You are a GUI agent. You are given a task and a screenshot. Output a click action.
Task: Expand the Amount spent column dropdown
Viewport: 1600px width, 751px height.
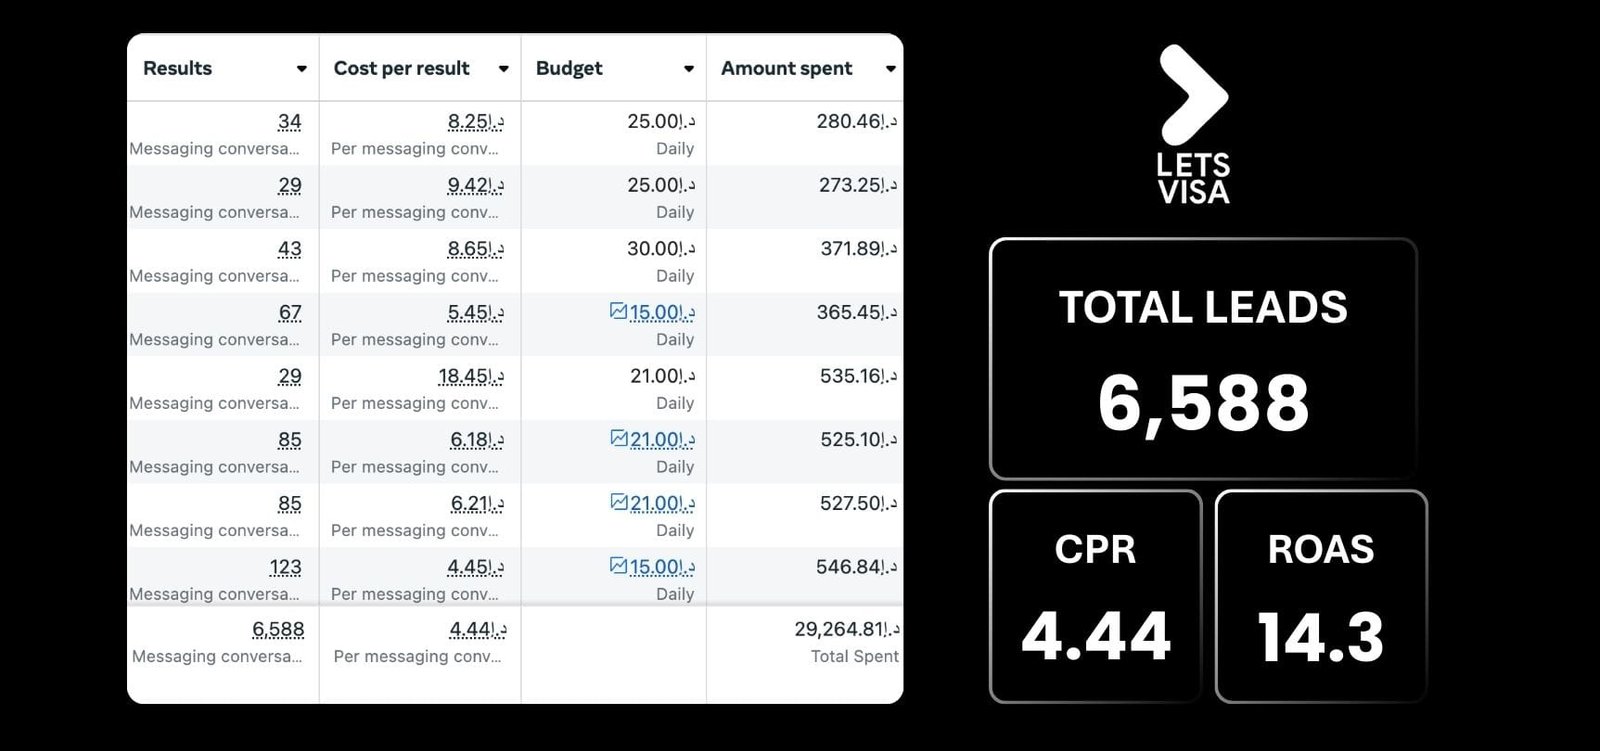click(x=890, y=69)
